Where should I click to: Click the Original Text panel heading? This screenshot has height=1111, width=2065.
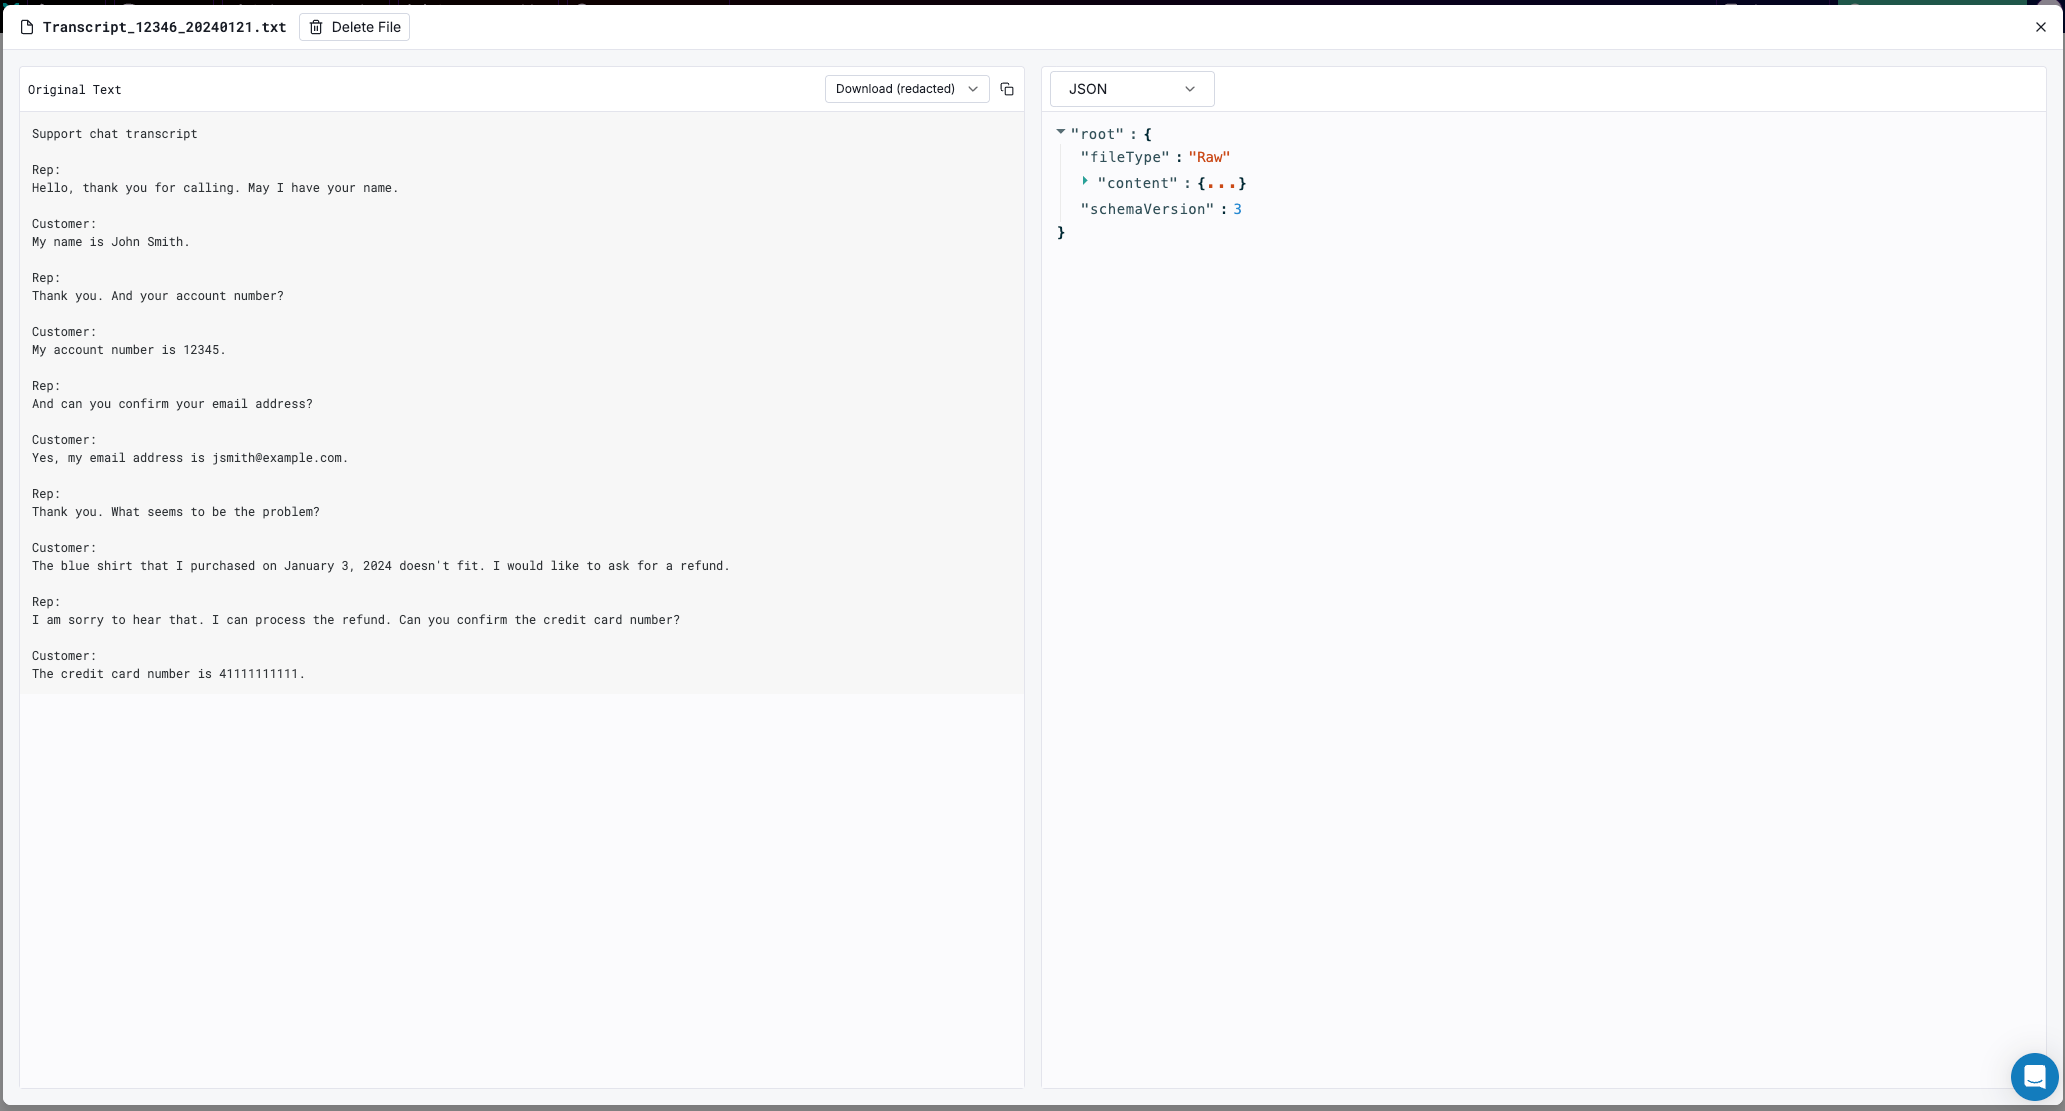(x=74, y=90)
